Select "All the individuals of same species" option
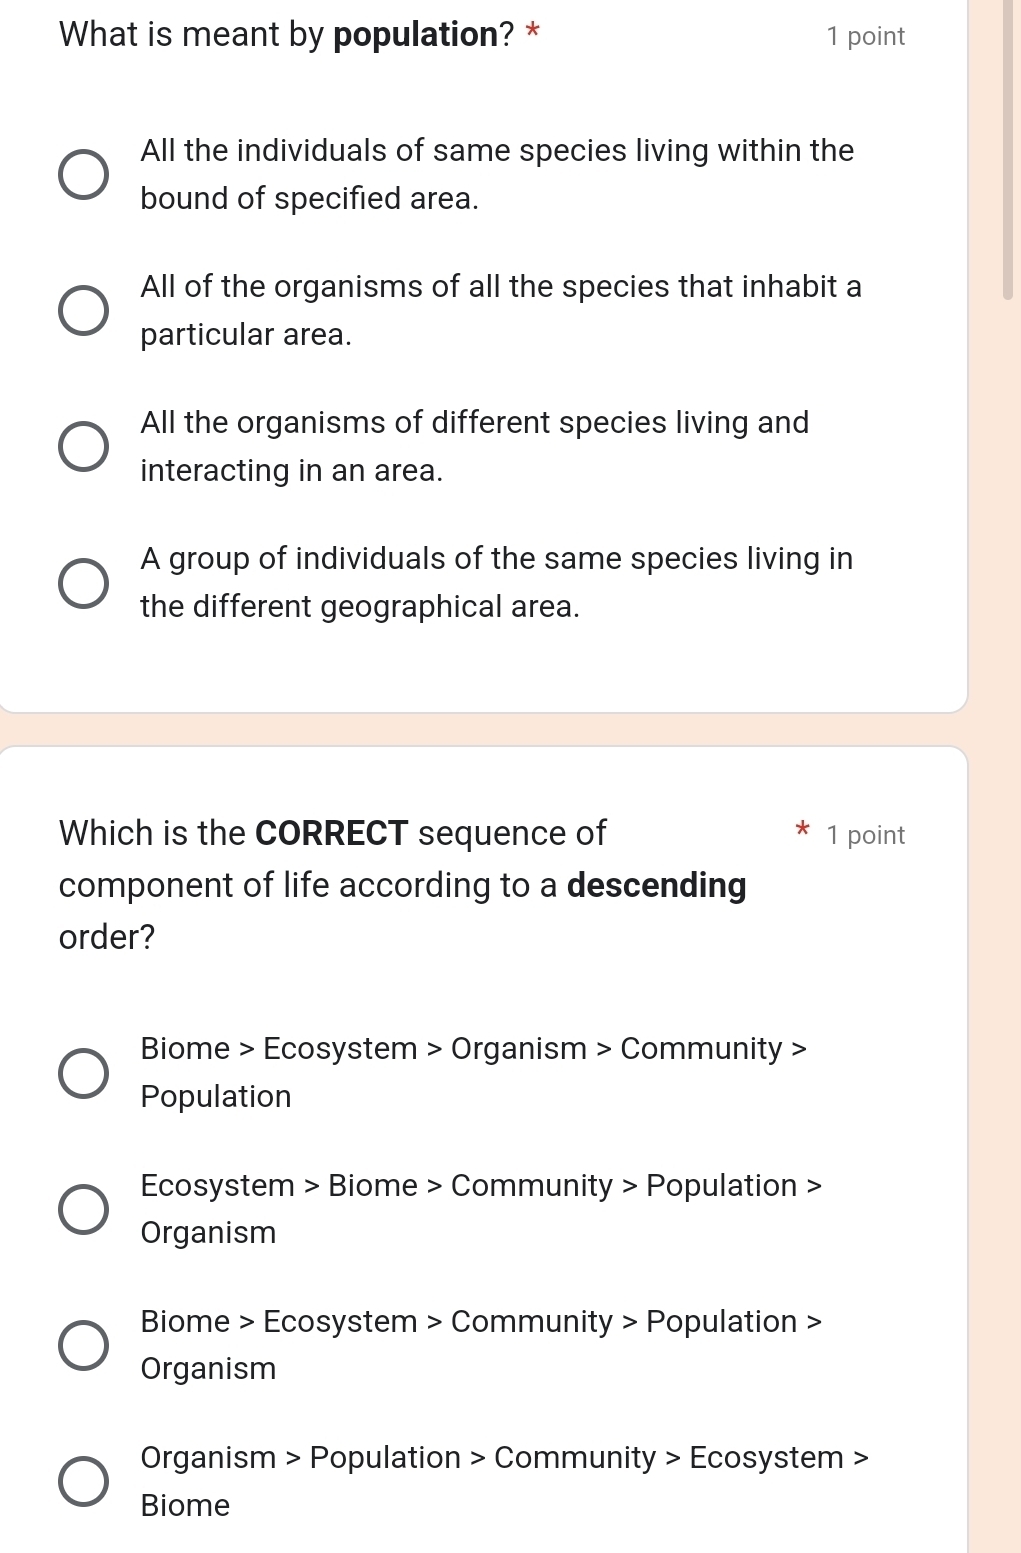Viewport: 1021px width, 1553px height. point(84,175)
